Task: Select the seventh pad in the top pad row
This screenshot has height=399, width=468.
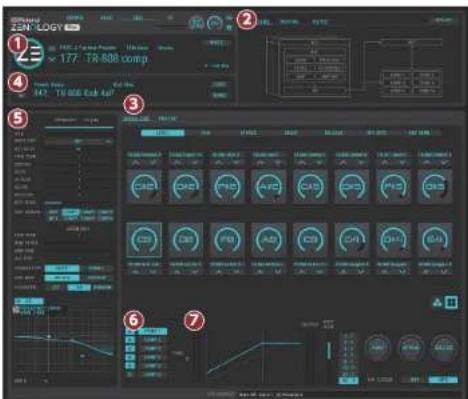Action: tap(393, 186)
